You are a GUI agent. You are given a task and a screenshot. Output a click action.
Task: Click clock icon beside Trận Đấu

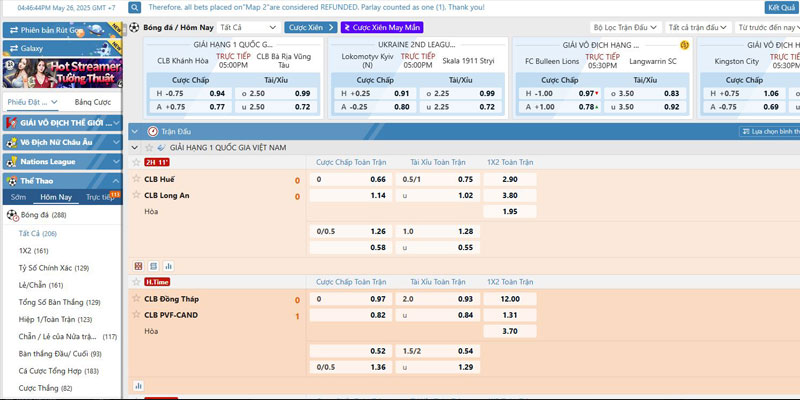(x=153, y=132)
